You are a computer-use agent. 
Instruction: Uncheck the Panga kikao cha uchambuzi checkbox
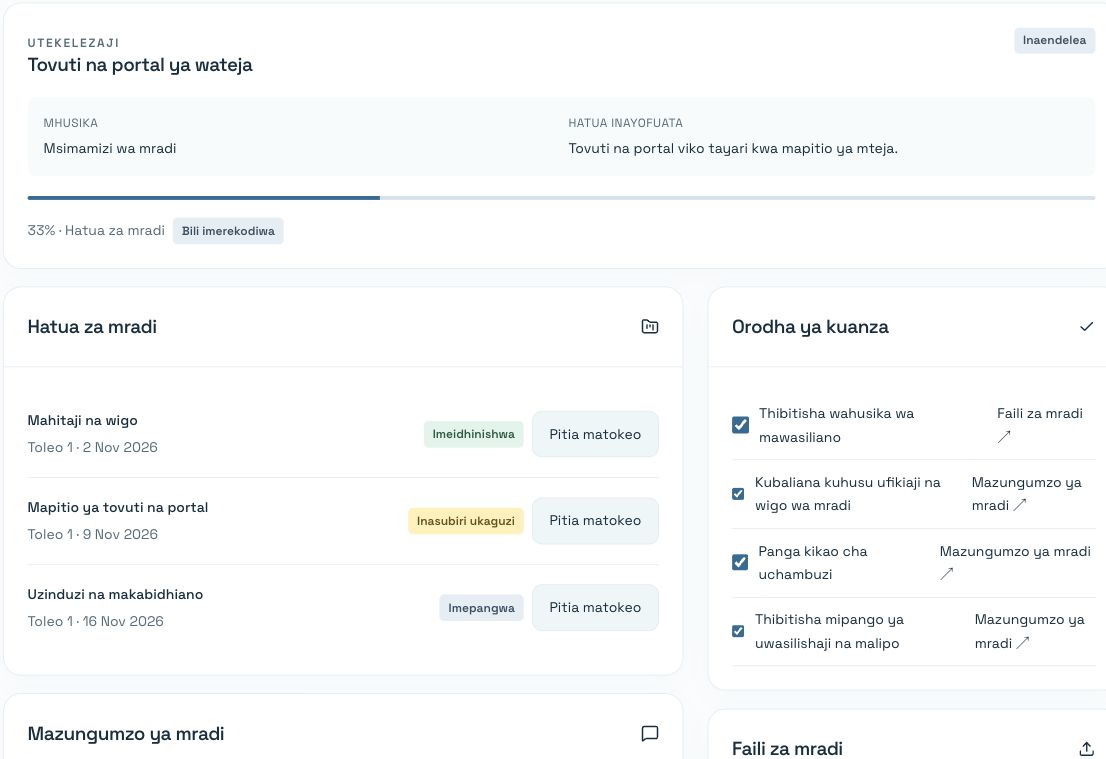click(x=740, y=562)
